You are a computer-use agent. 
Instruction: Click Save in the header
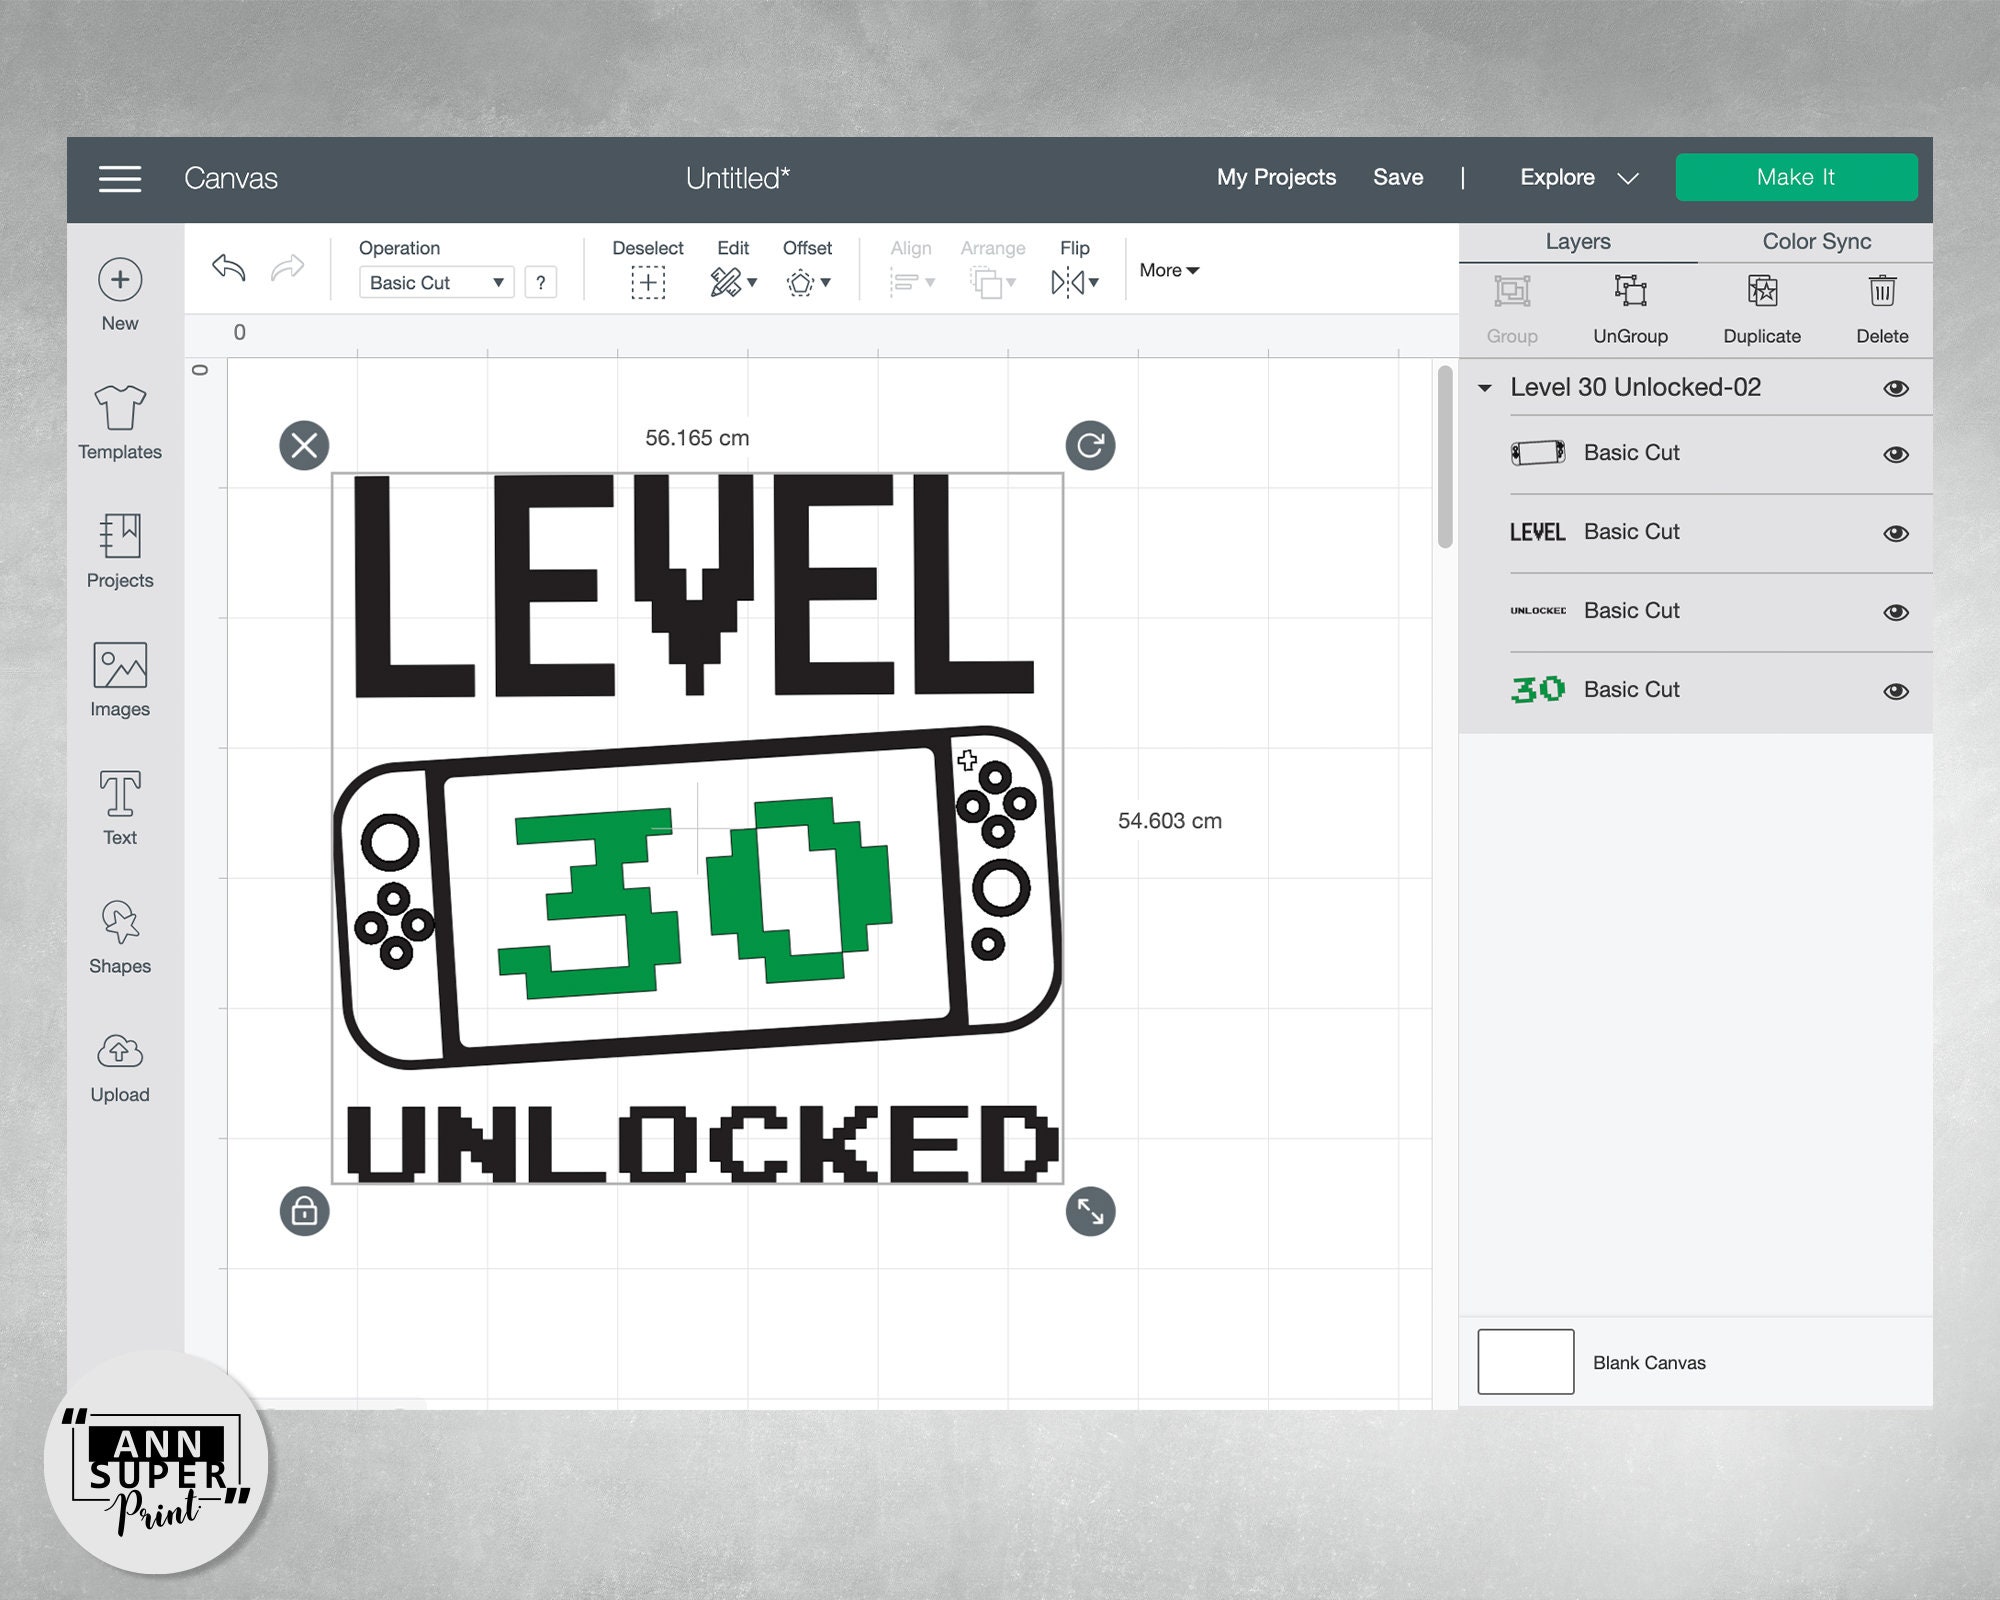[x=1398, y=177]
